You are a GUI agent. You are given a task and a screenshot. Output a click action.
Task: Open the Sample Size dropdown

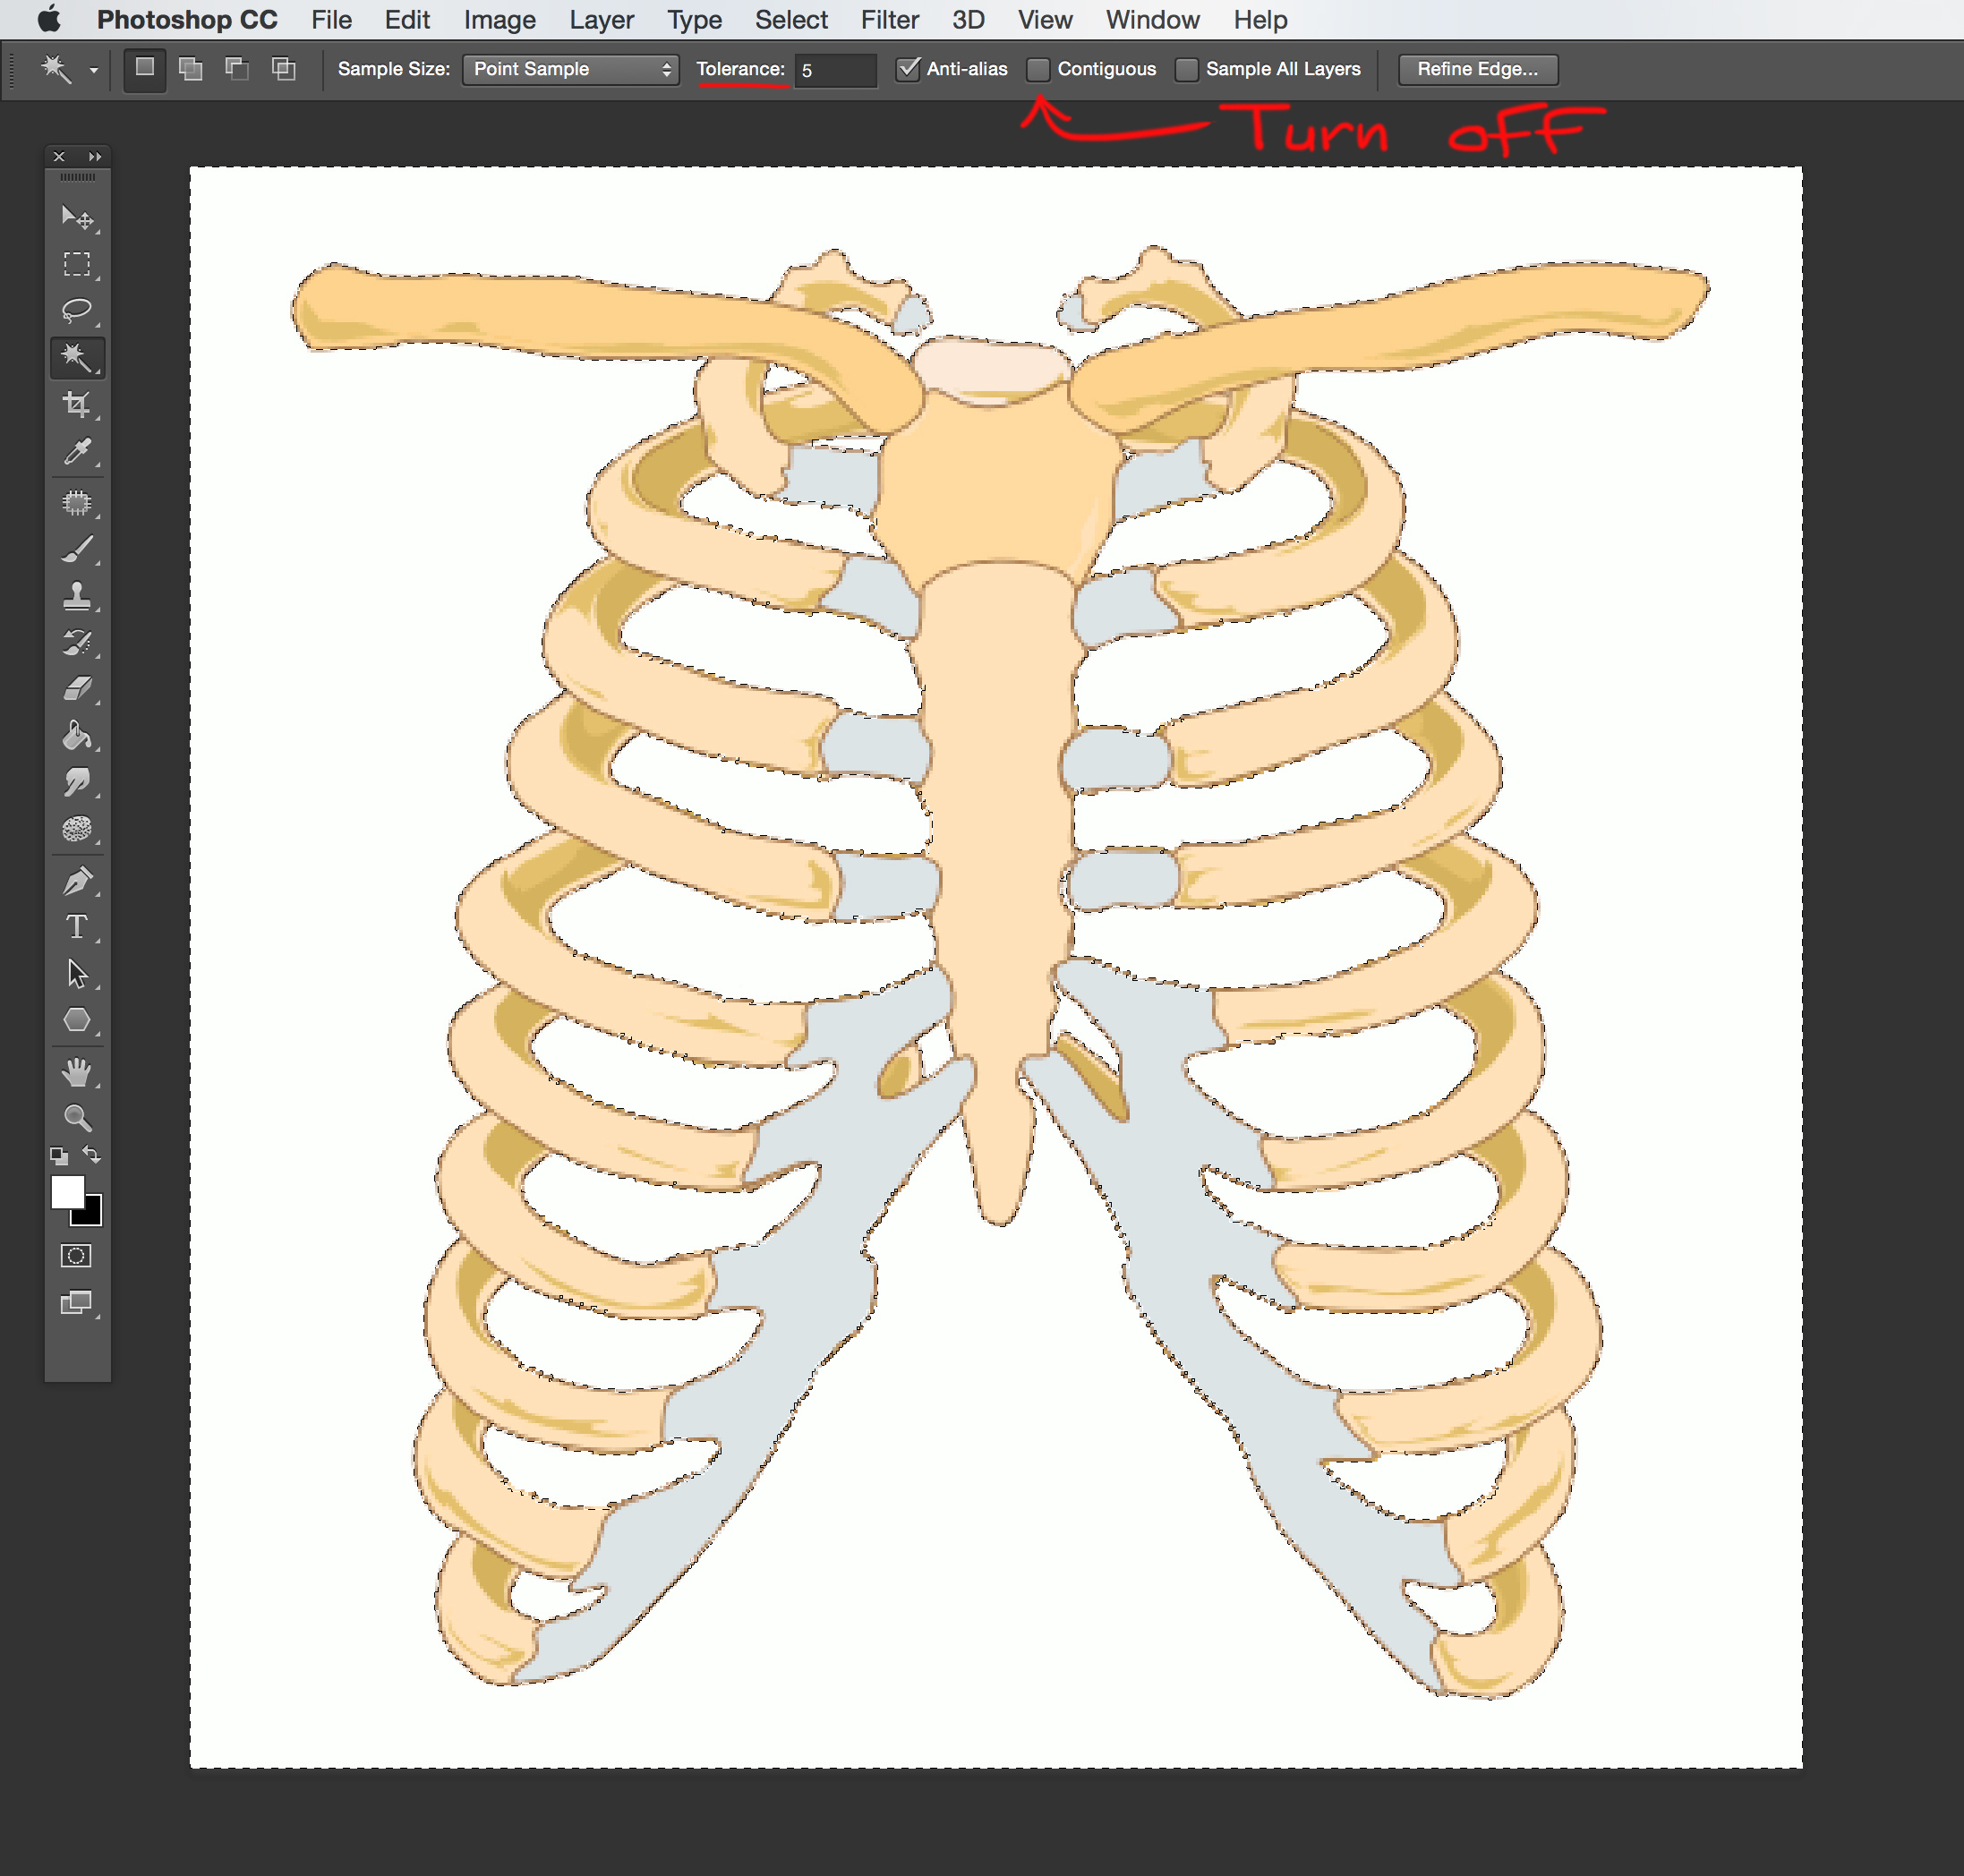tap(570, 69)
